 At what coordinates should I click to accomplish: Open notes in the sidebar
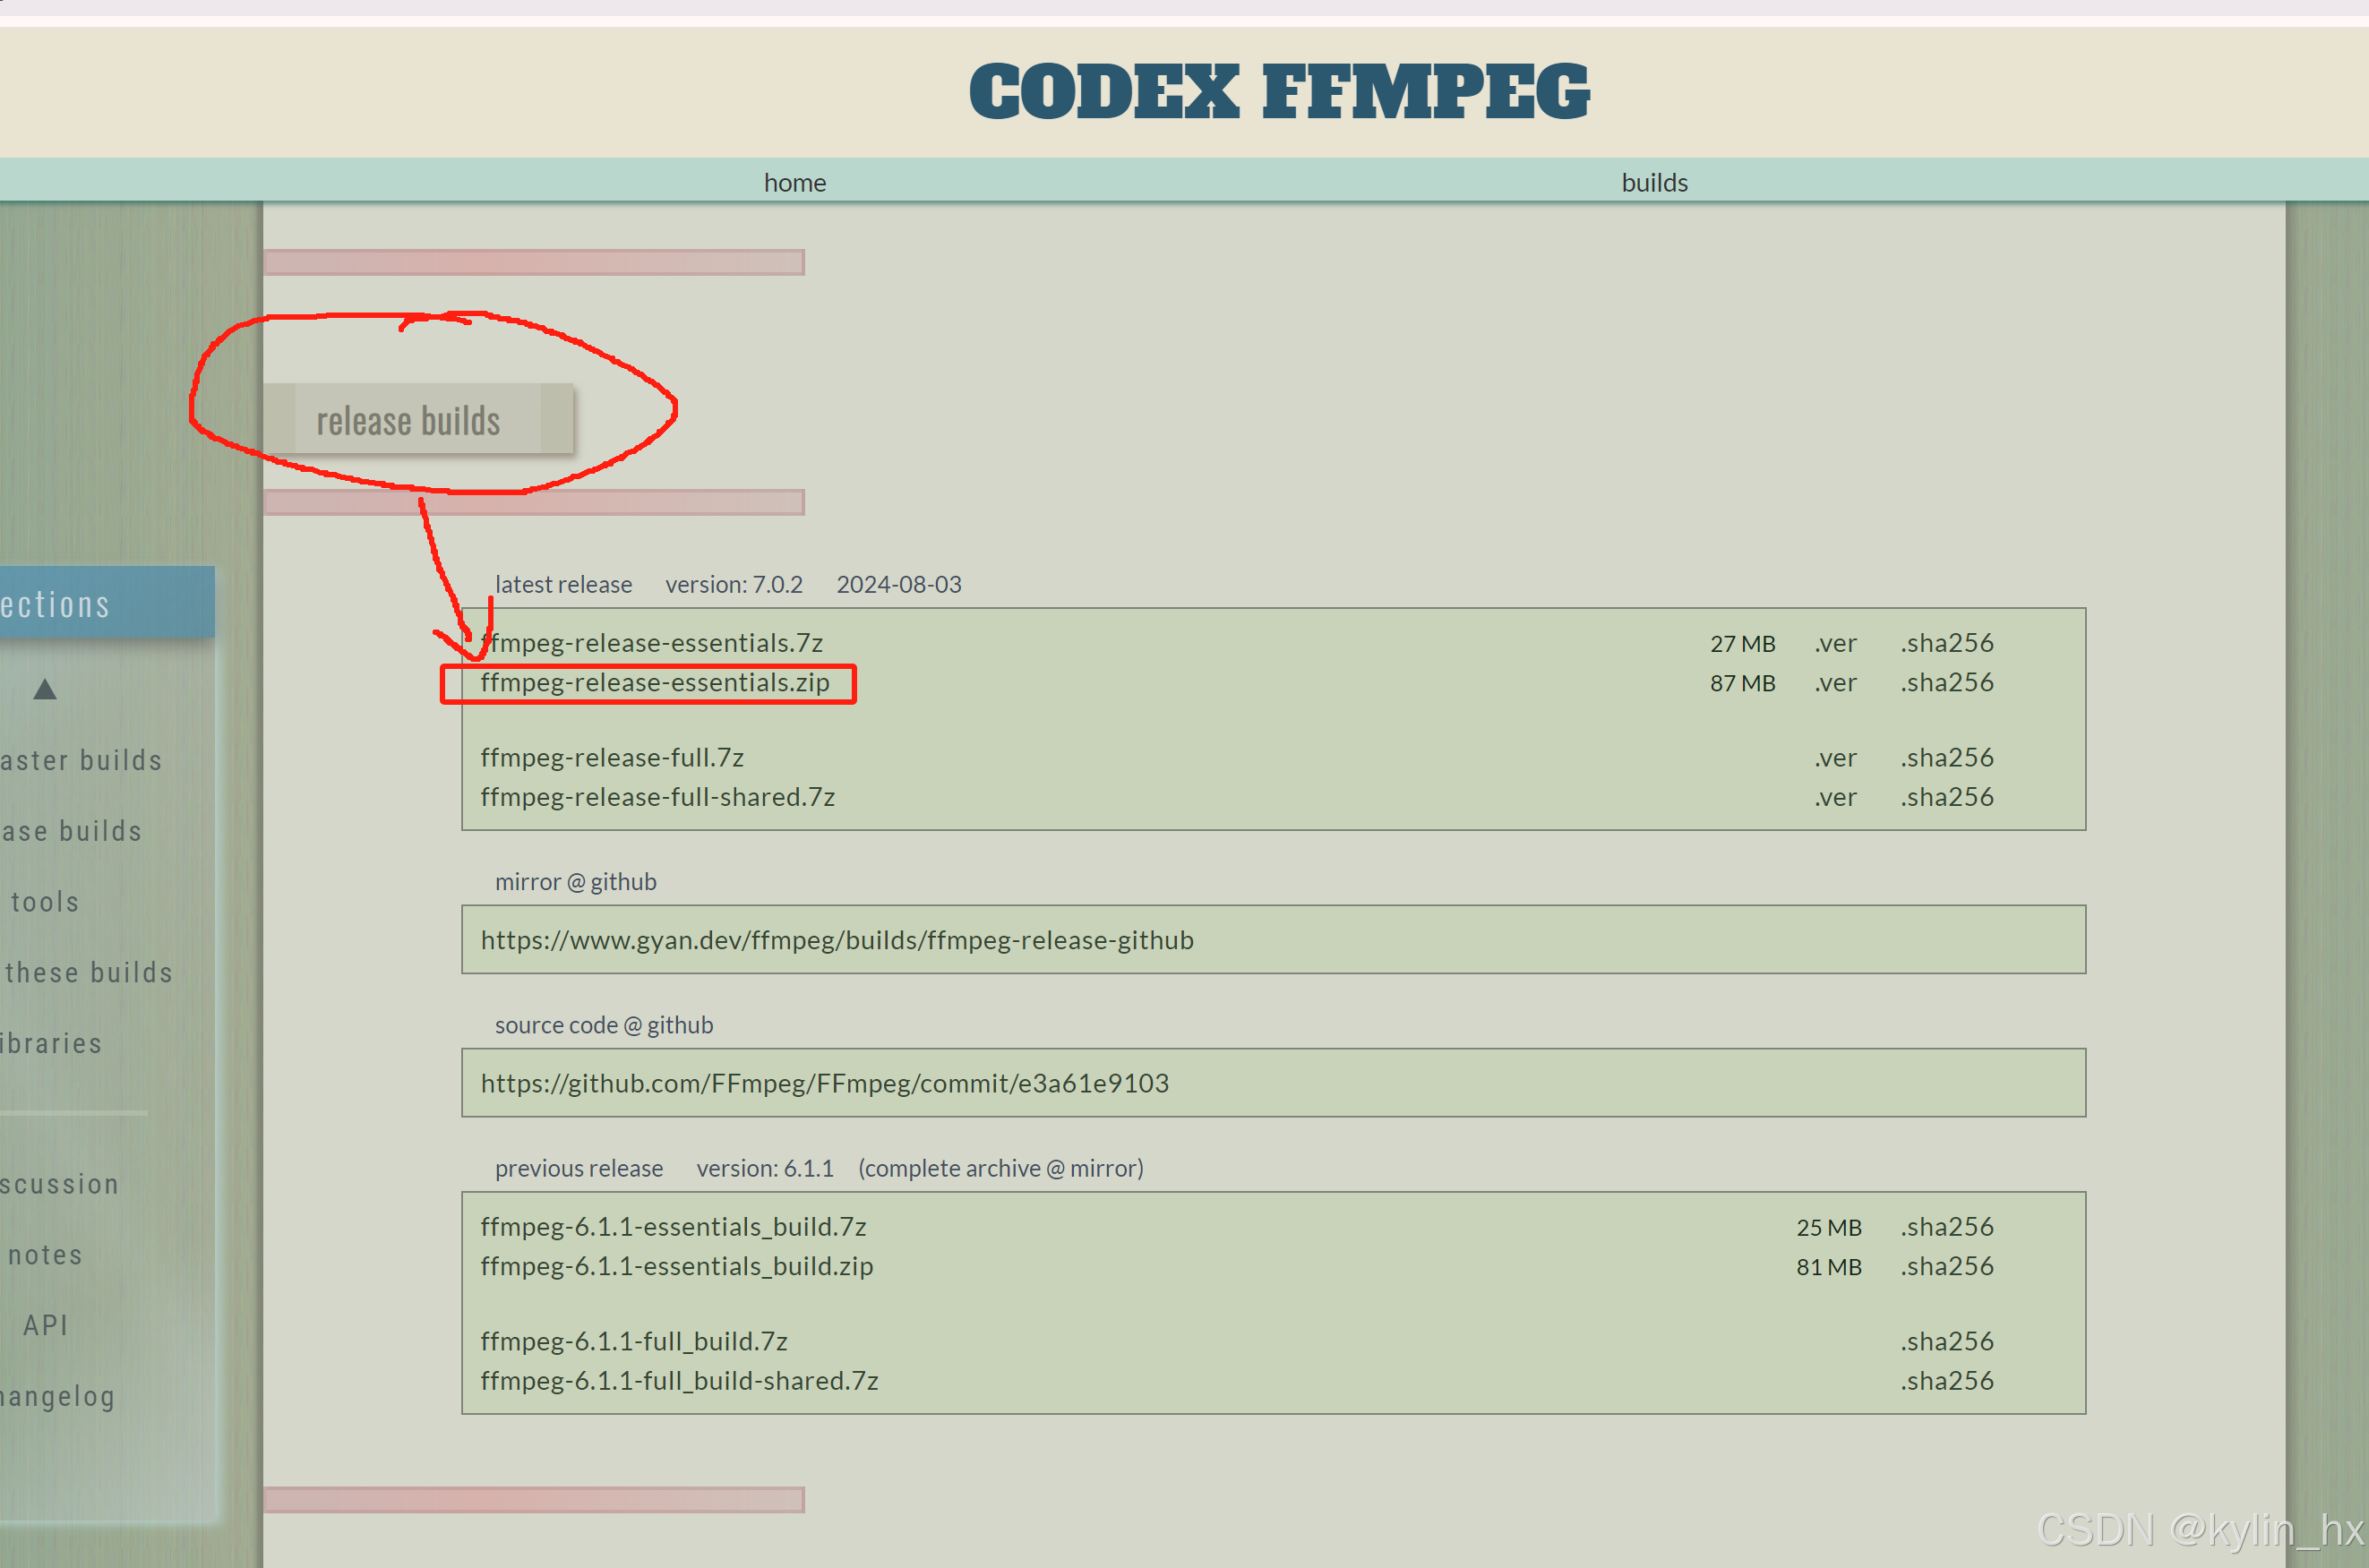[45, 1255]
